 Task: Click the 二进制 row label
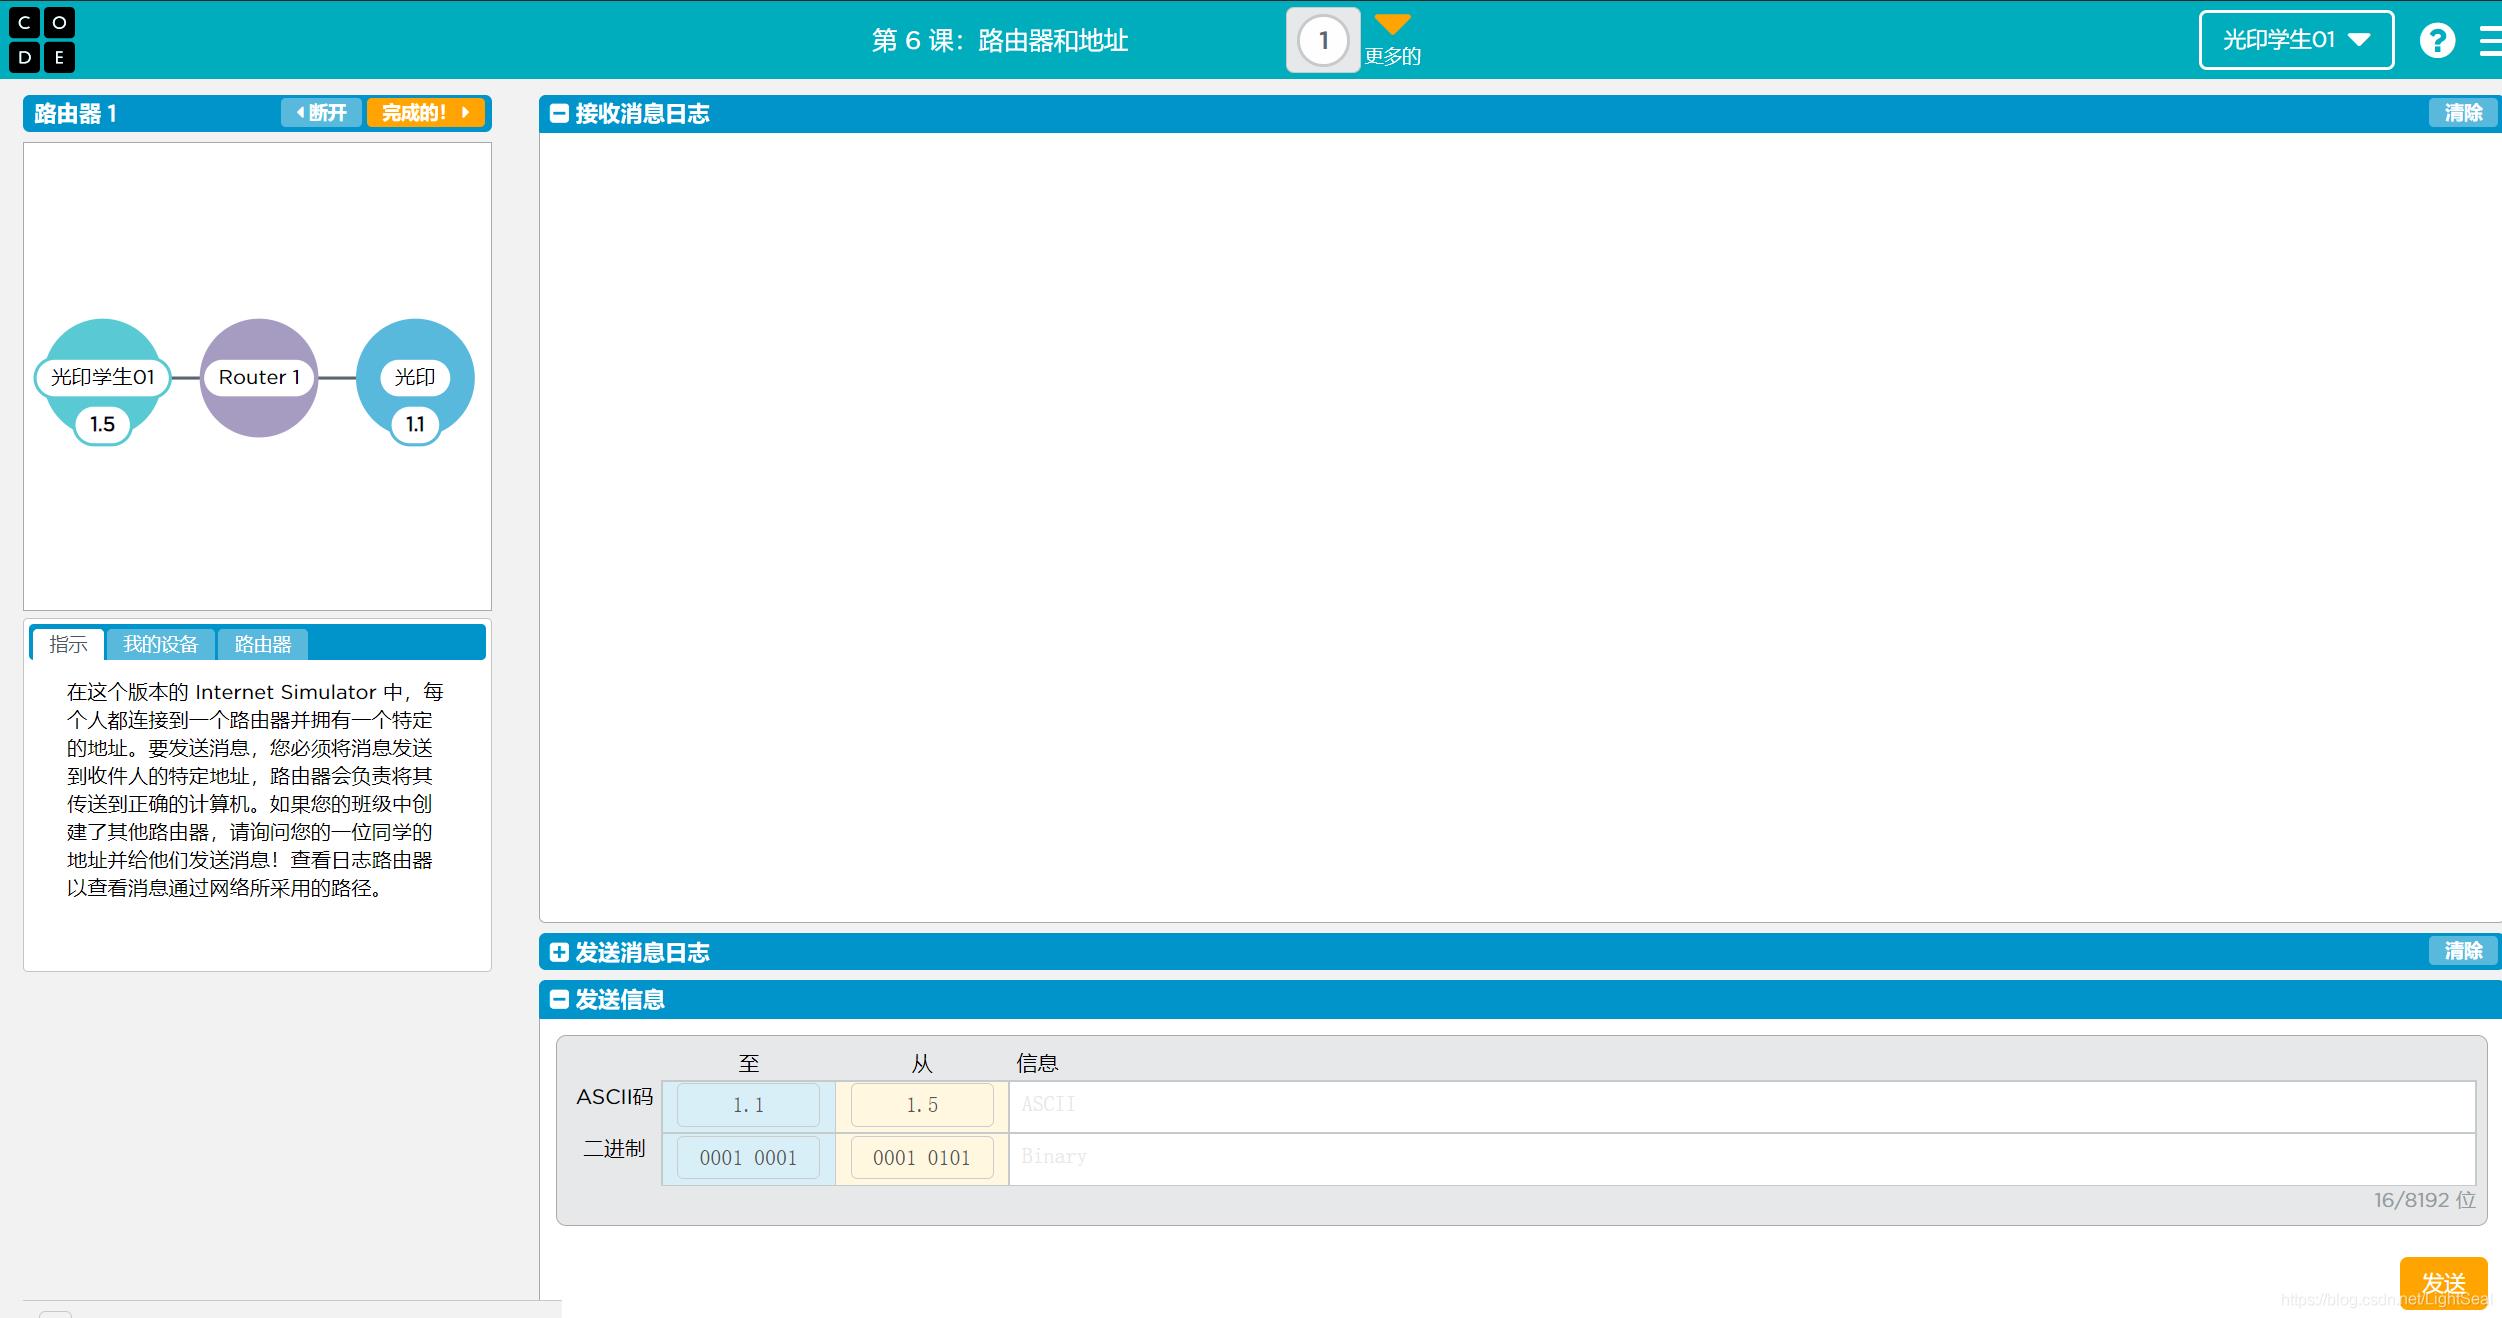coord(614,1149)
